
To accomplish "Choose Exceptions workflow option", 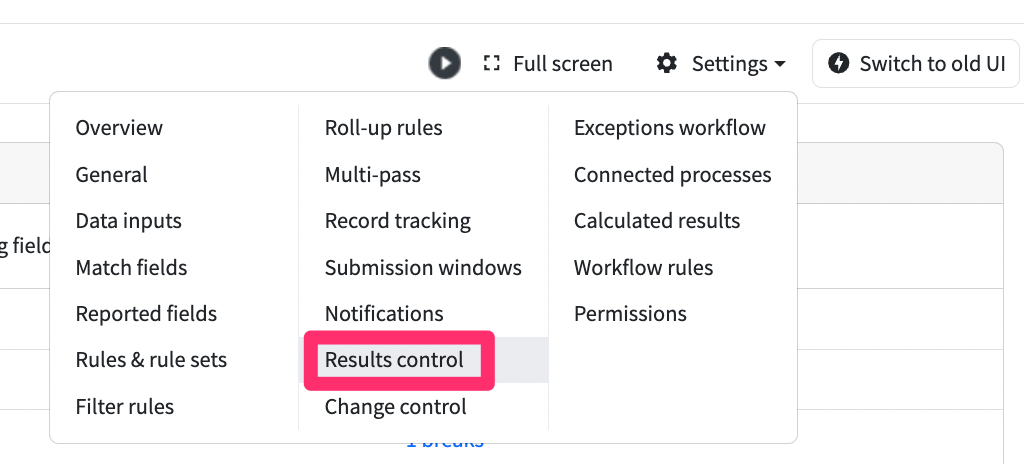I will (669, 127).
